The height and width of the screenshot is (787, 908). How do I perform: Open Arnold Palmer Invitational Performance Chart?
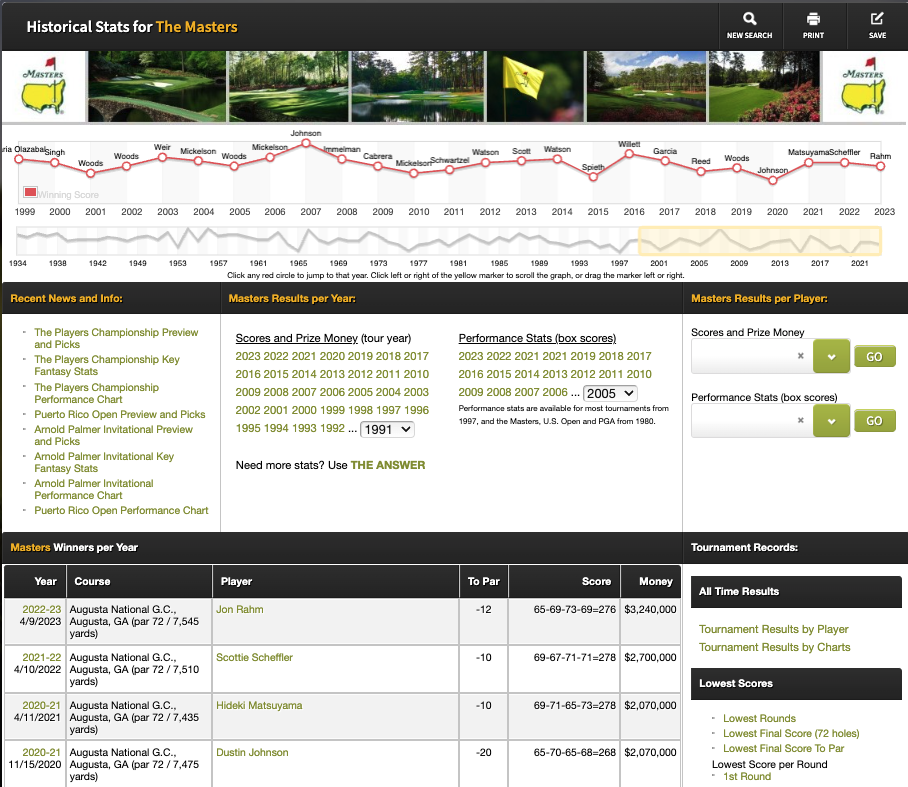[x=94, y=489]
